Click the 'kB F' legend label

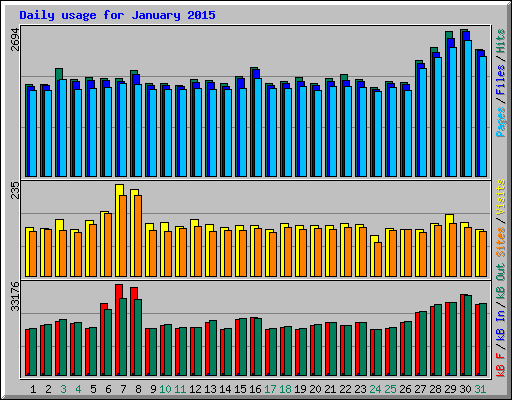pos(501,364)
